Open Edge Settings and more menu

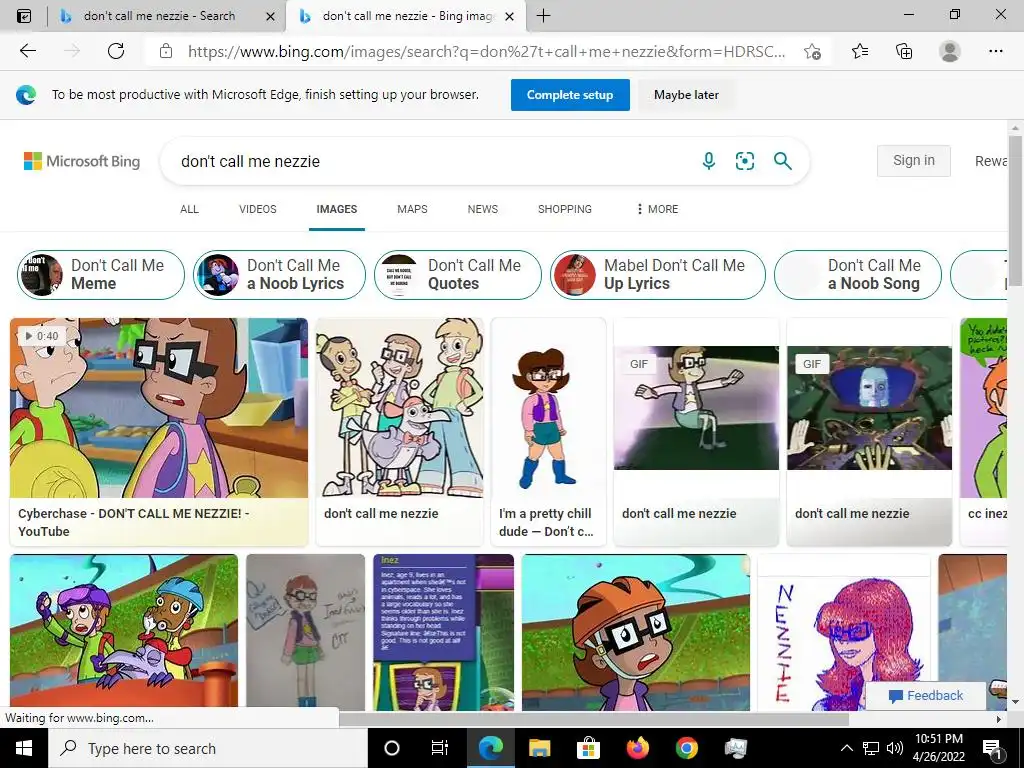pos(995,51)
